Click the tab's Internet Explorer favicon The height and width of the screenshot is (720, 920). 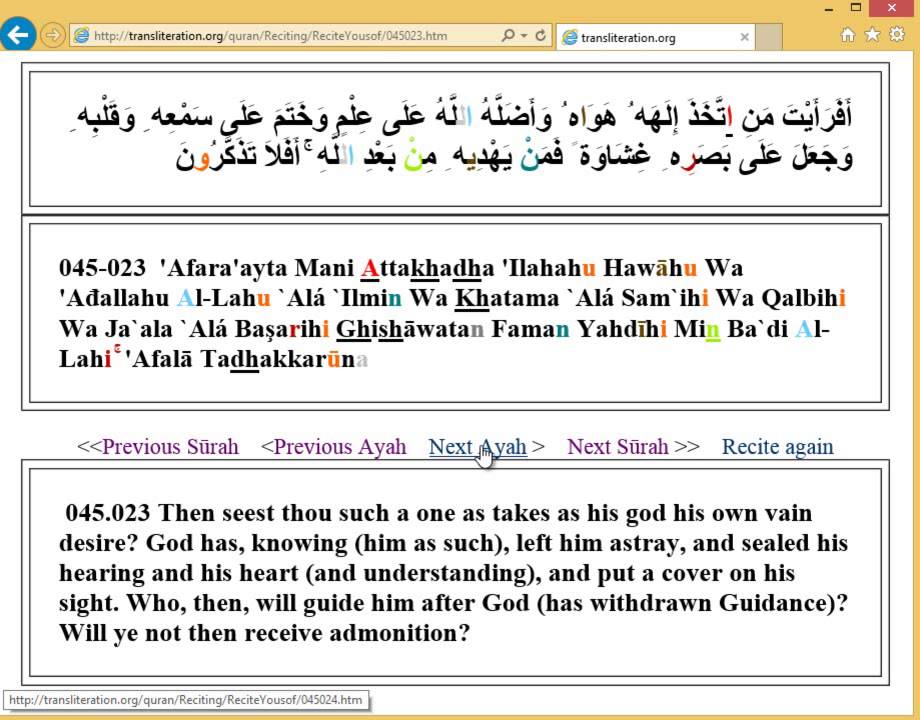click(x=569, y=38)
